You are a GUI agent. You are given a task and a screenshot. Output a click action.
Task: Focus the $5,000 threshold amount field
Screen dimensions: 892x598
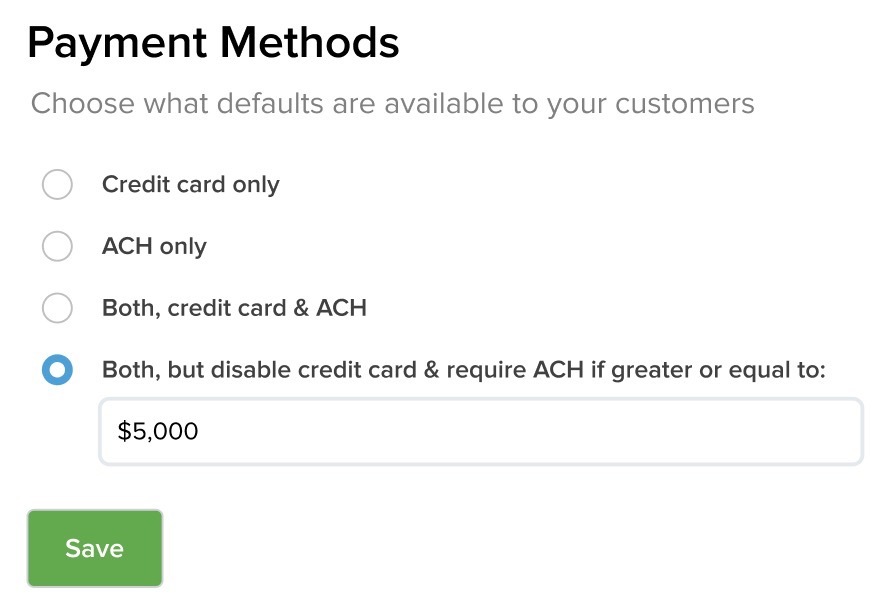point(481,431)
